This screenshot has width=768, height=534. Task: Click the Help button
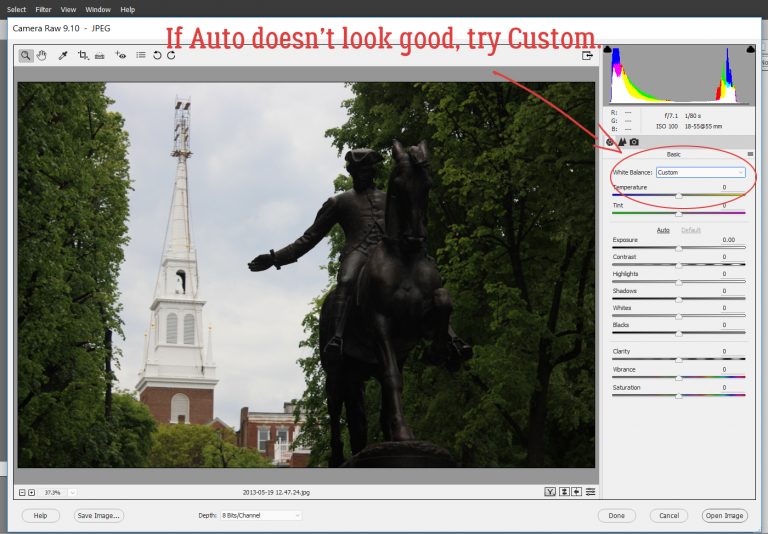coord(41,515)
